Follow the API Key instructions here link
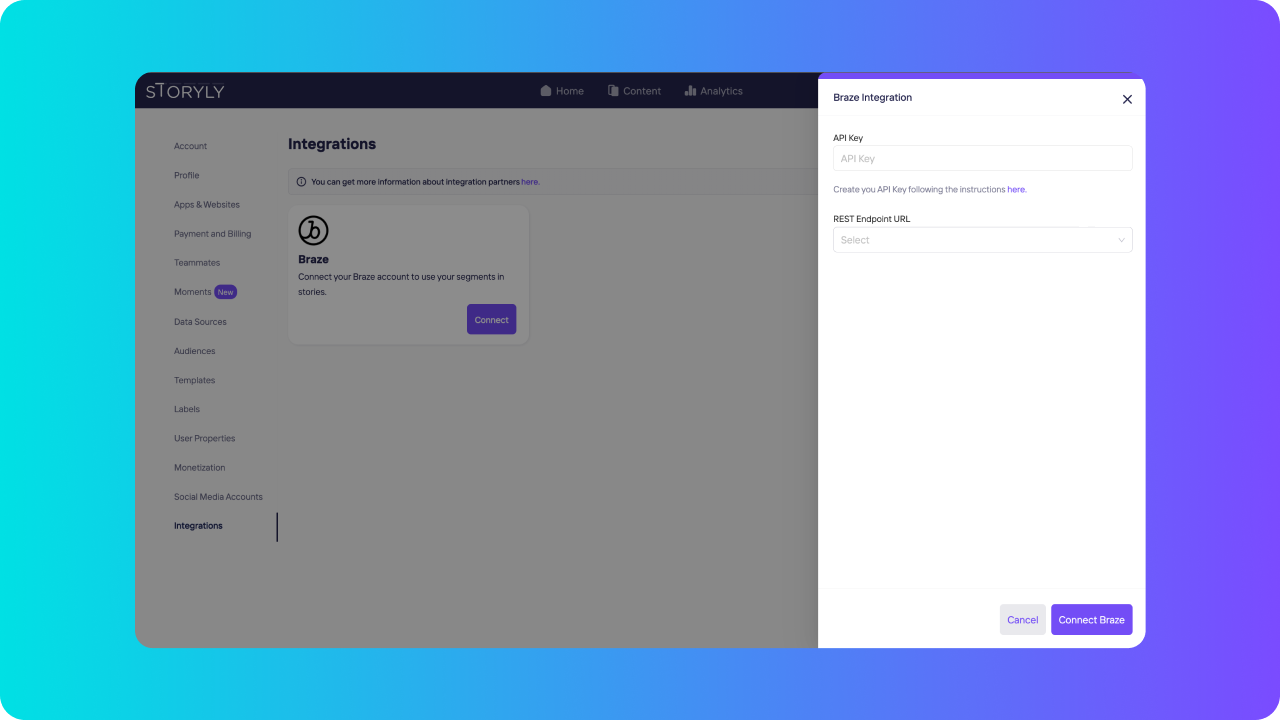The height and width of the screenshot is (720, 1280). pyautogui.click(x=1016, y=189)
